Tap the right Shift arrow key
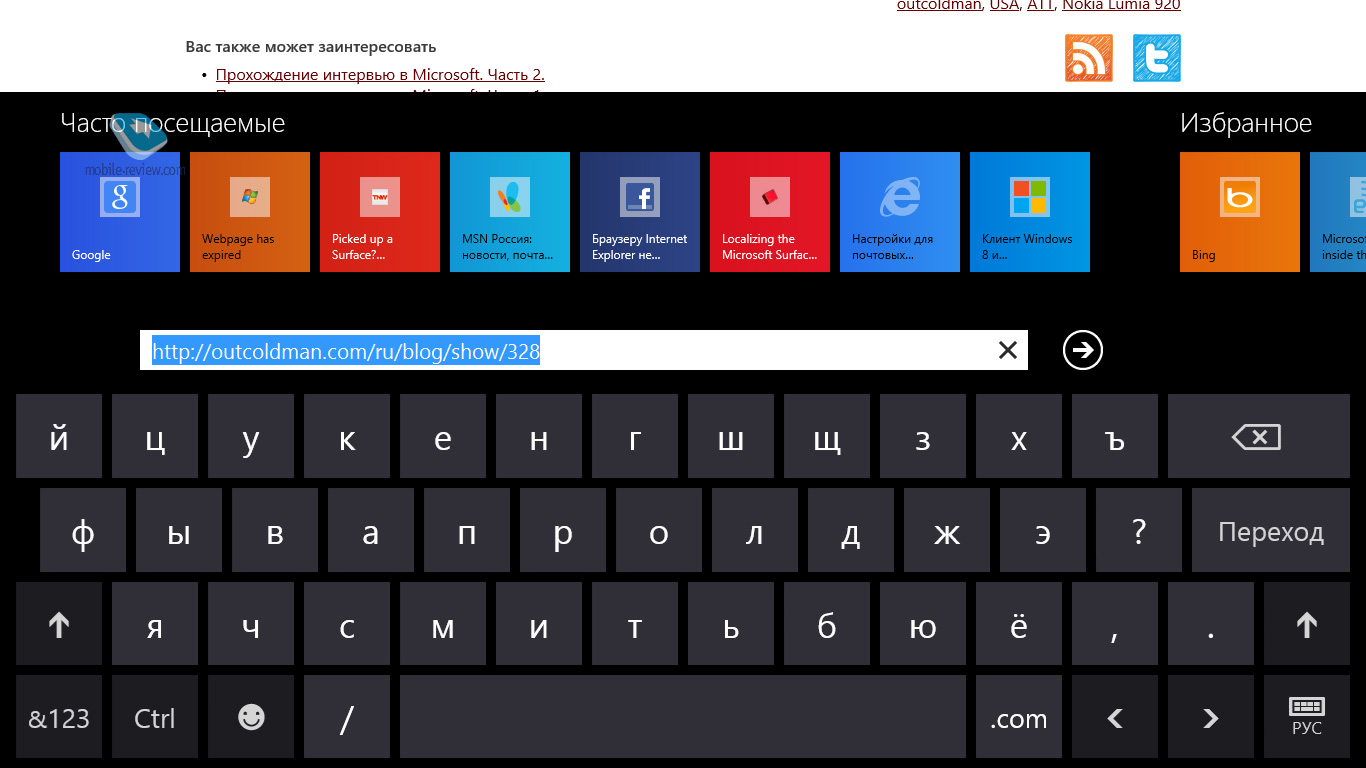Image resolution: width=1366 pixels, height=768 pixels. coord(1307,624)
